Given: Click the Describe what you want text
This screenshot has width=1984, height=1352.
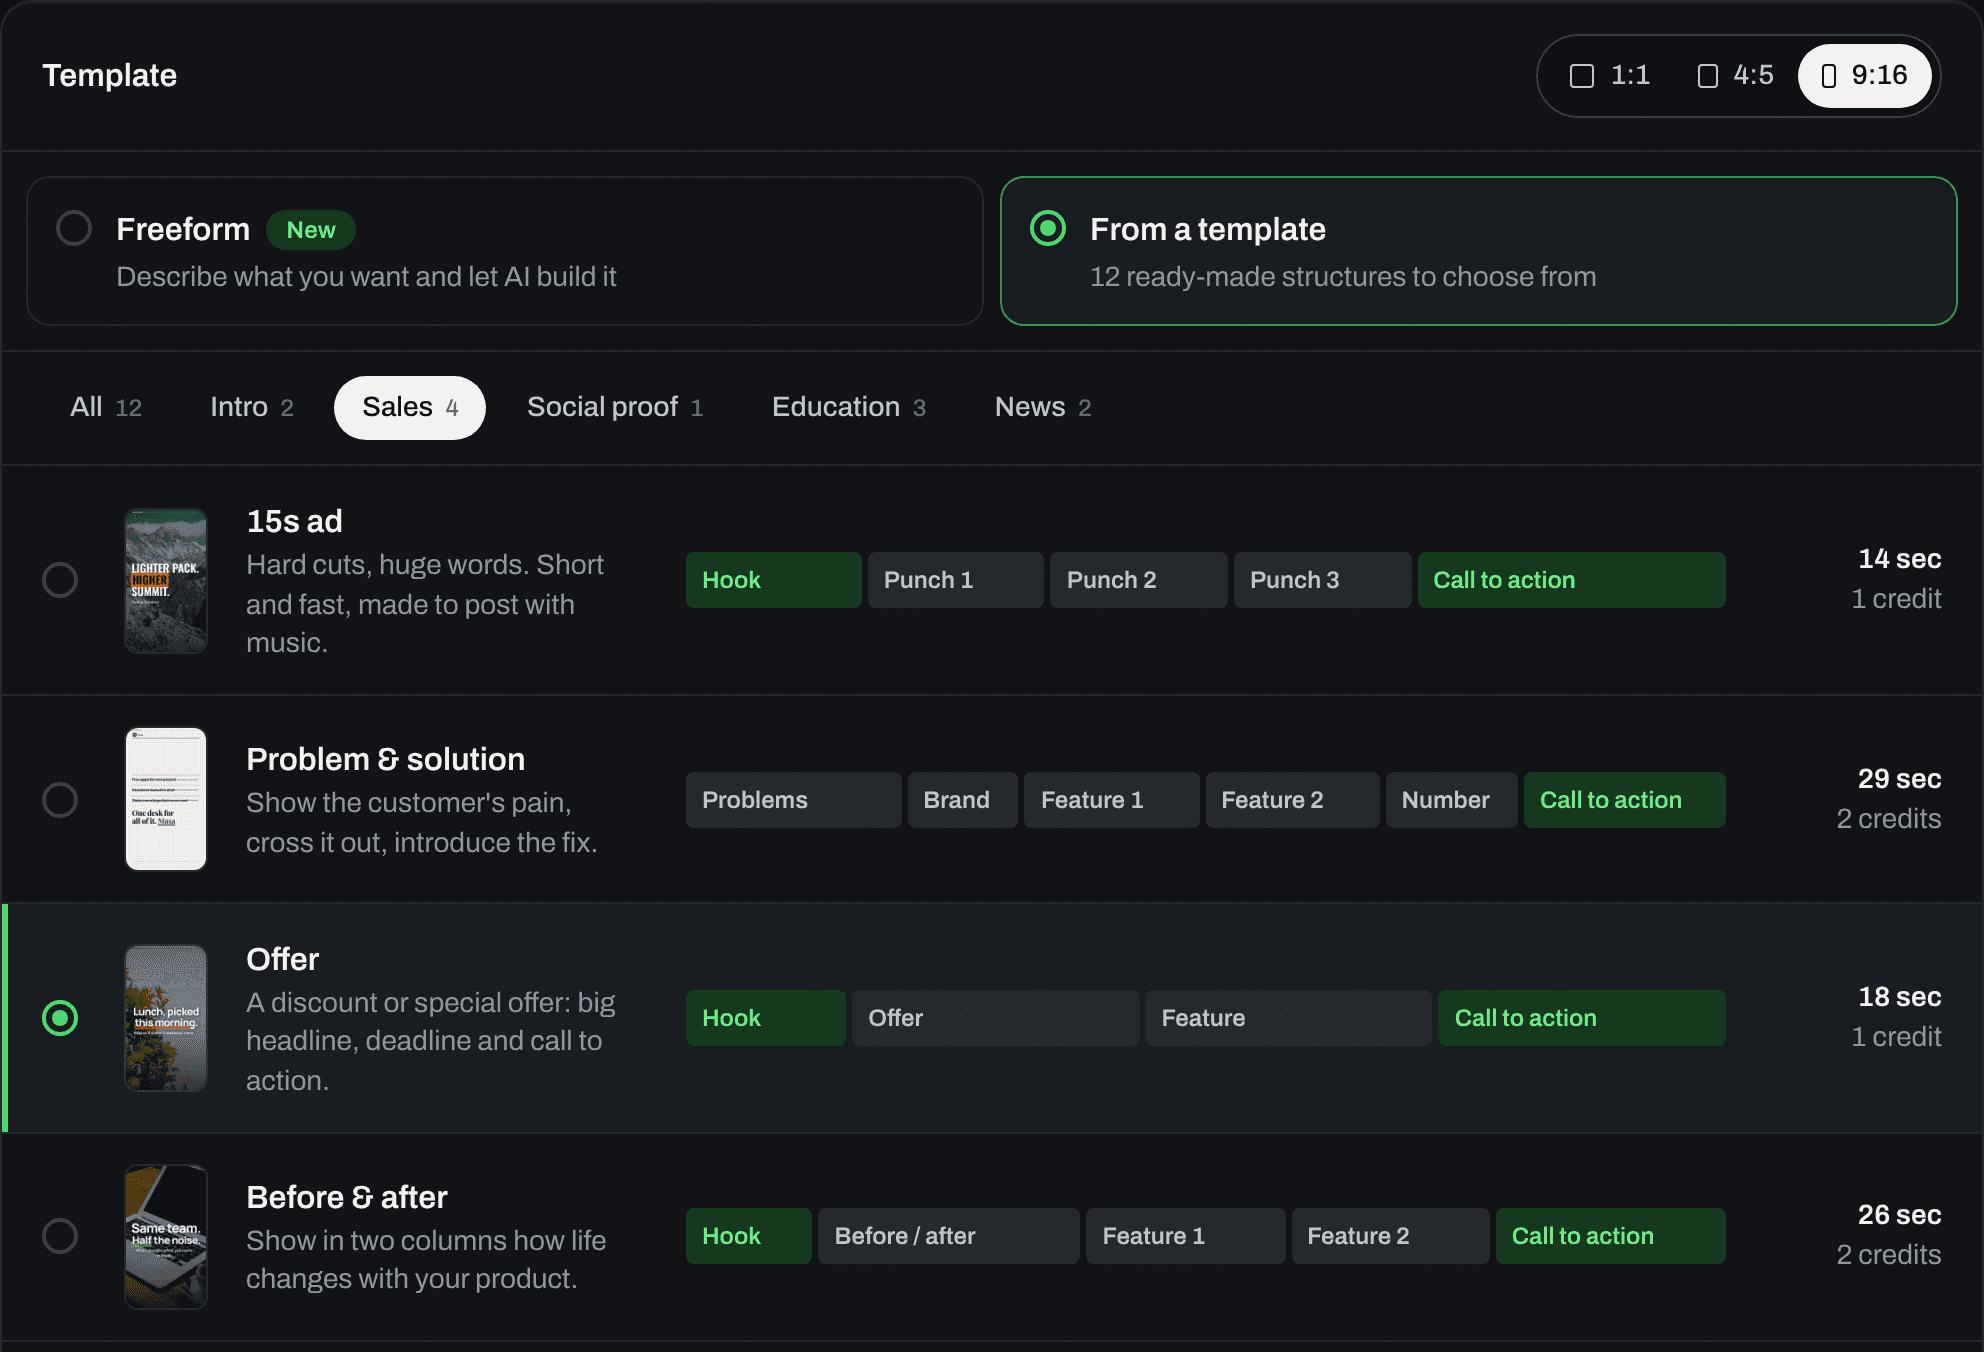Looking at the screenshot, I should pyautogui.click(x=366, y=277).
